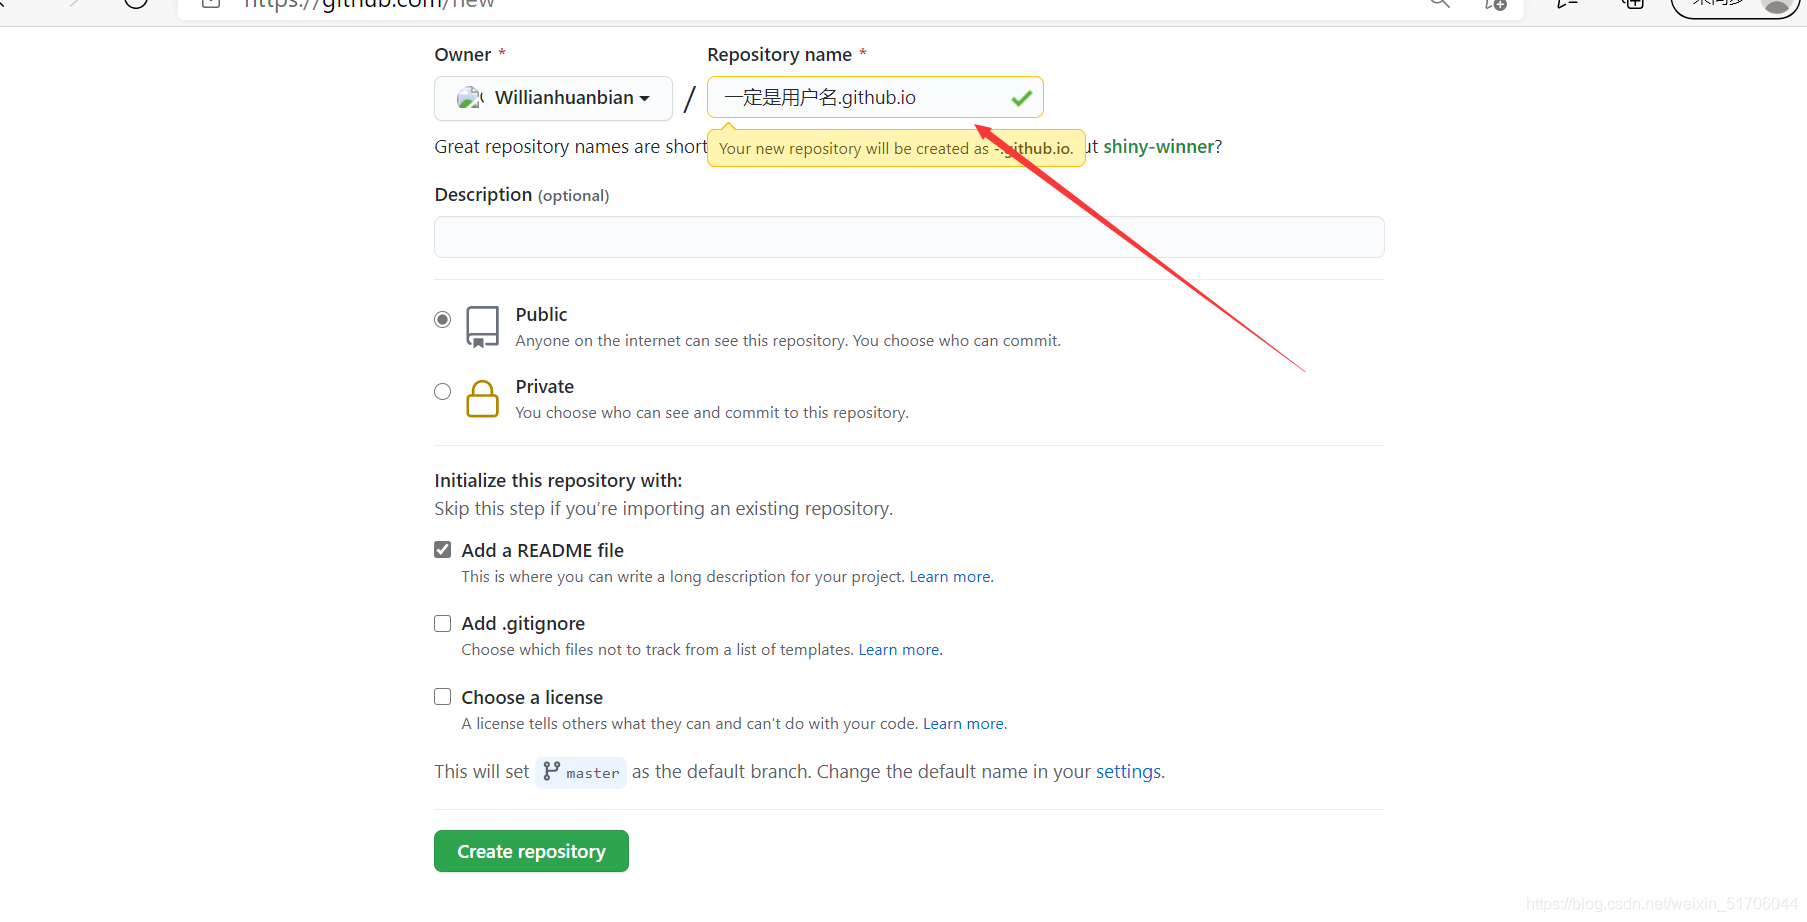
Task: Enable the Choose a license checkbox
Action: click(443, 697)
